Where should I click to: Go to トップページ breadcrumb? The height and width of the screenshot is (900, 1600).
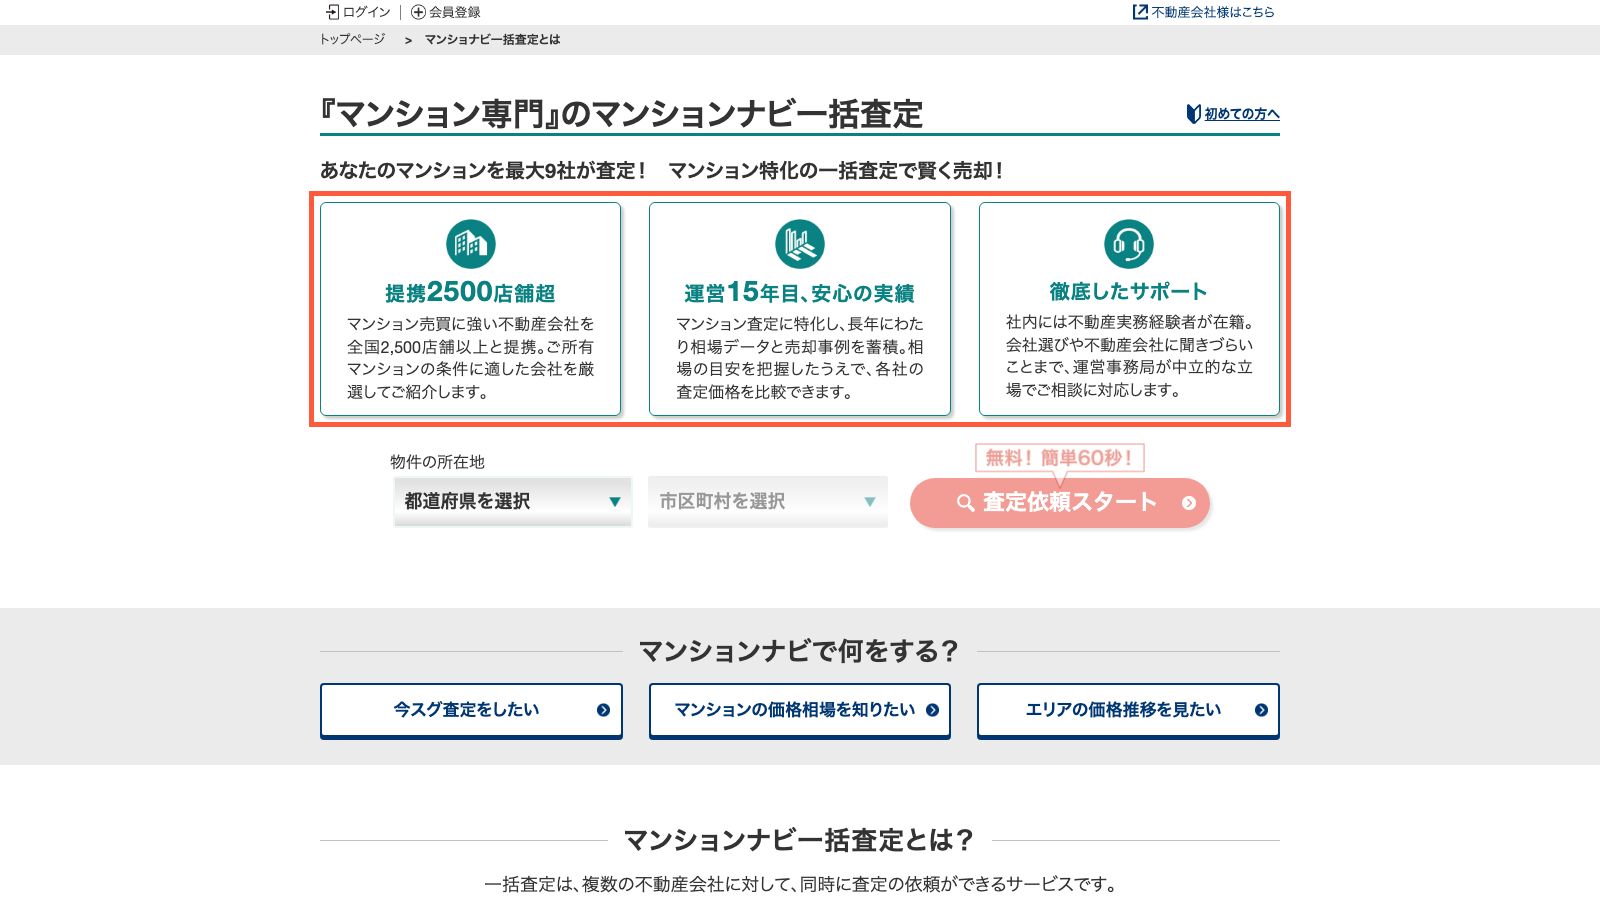(352, 39)
